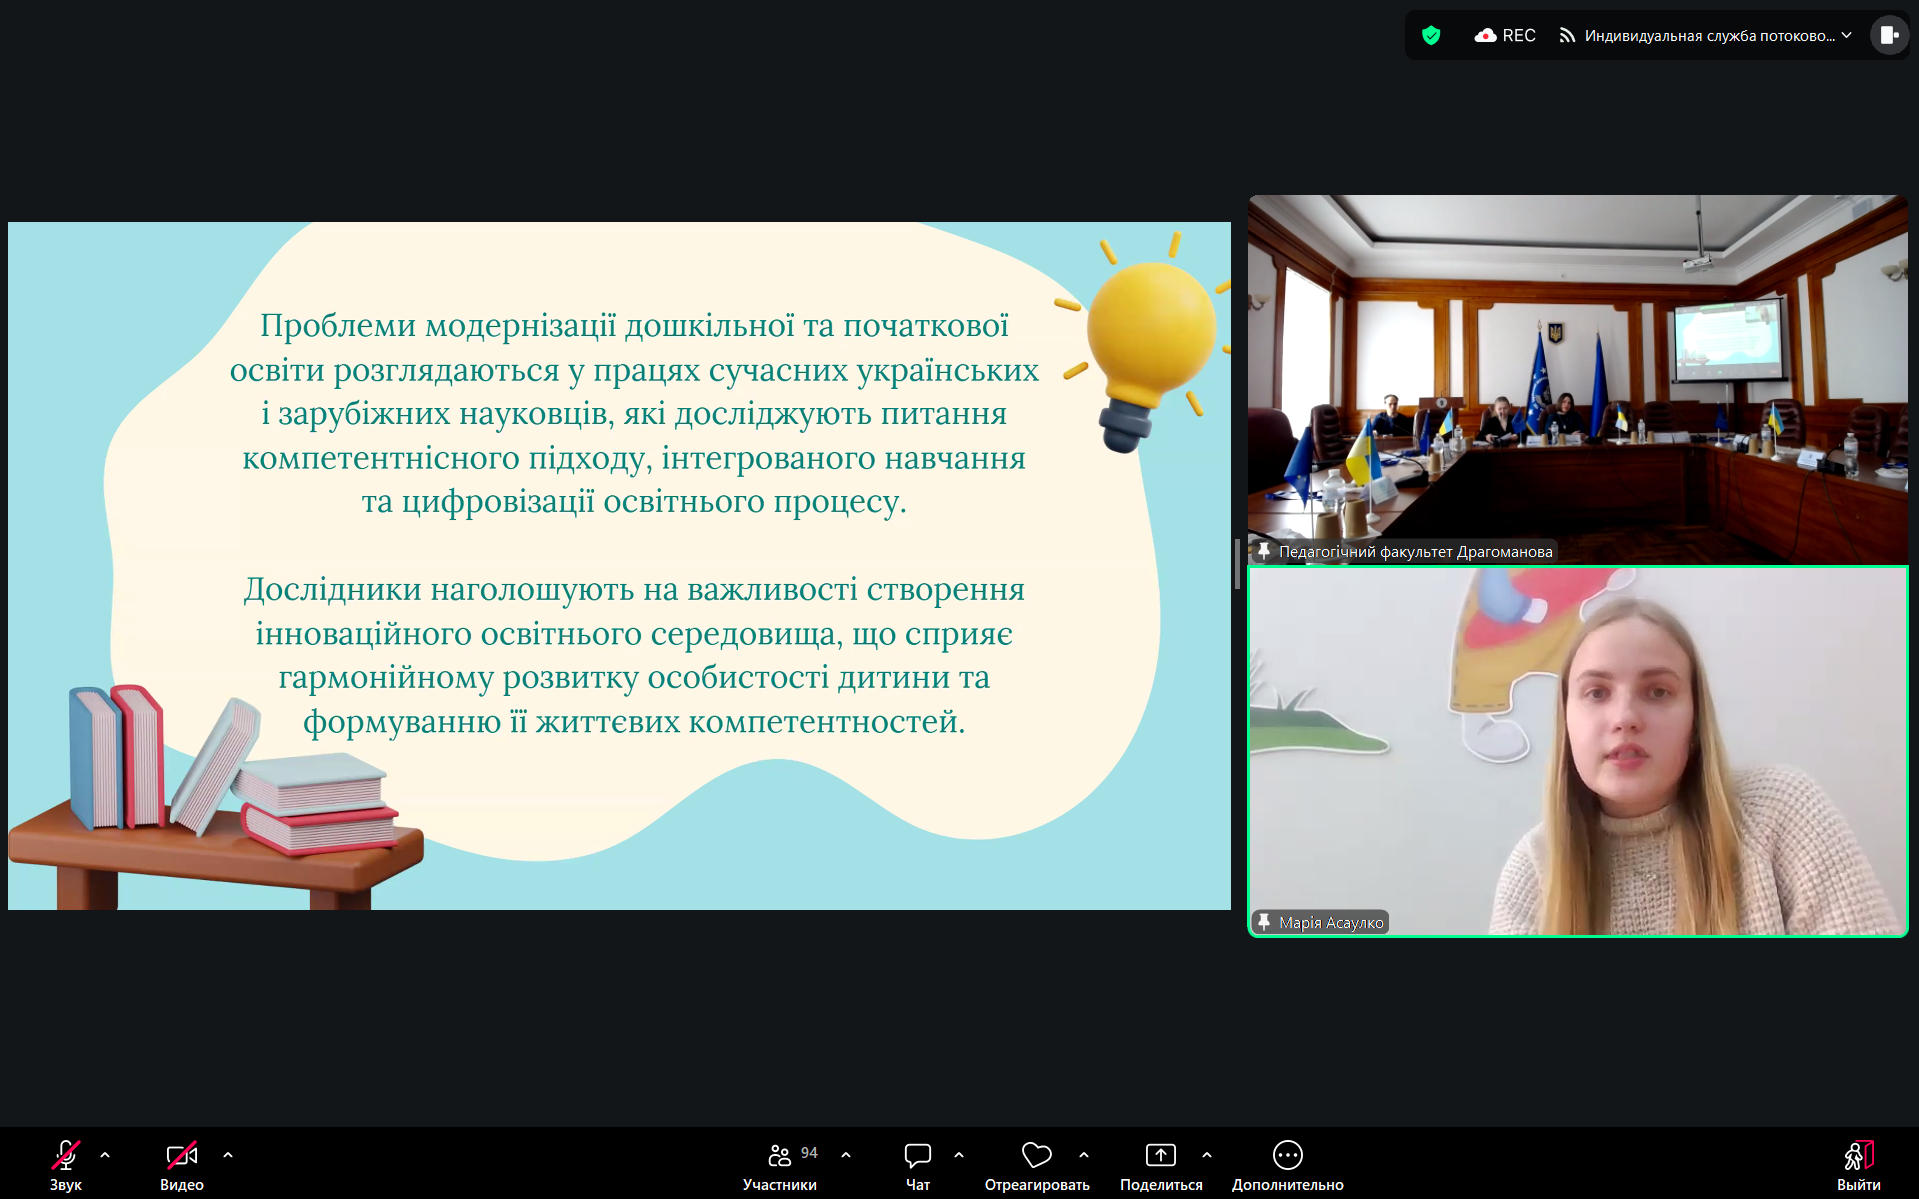Click the cloud icon beside REC
This screenshot has height=1199, width=1919.
coord(1487,35)
